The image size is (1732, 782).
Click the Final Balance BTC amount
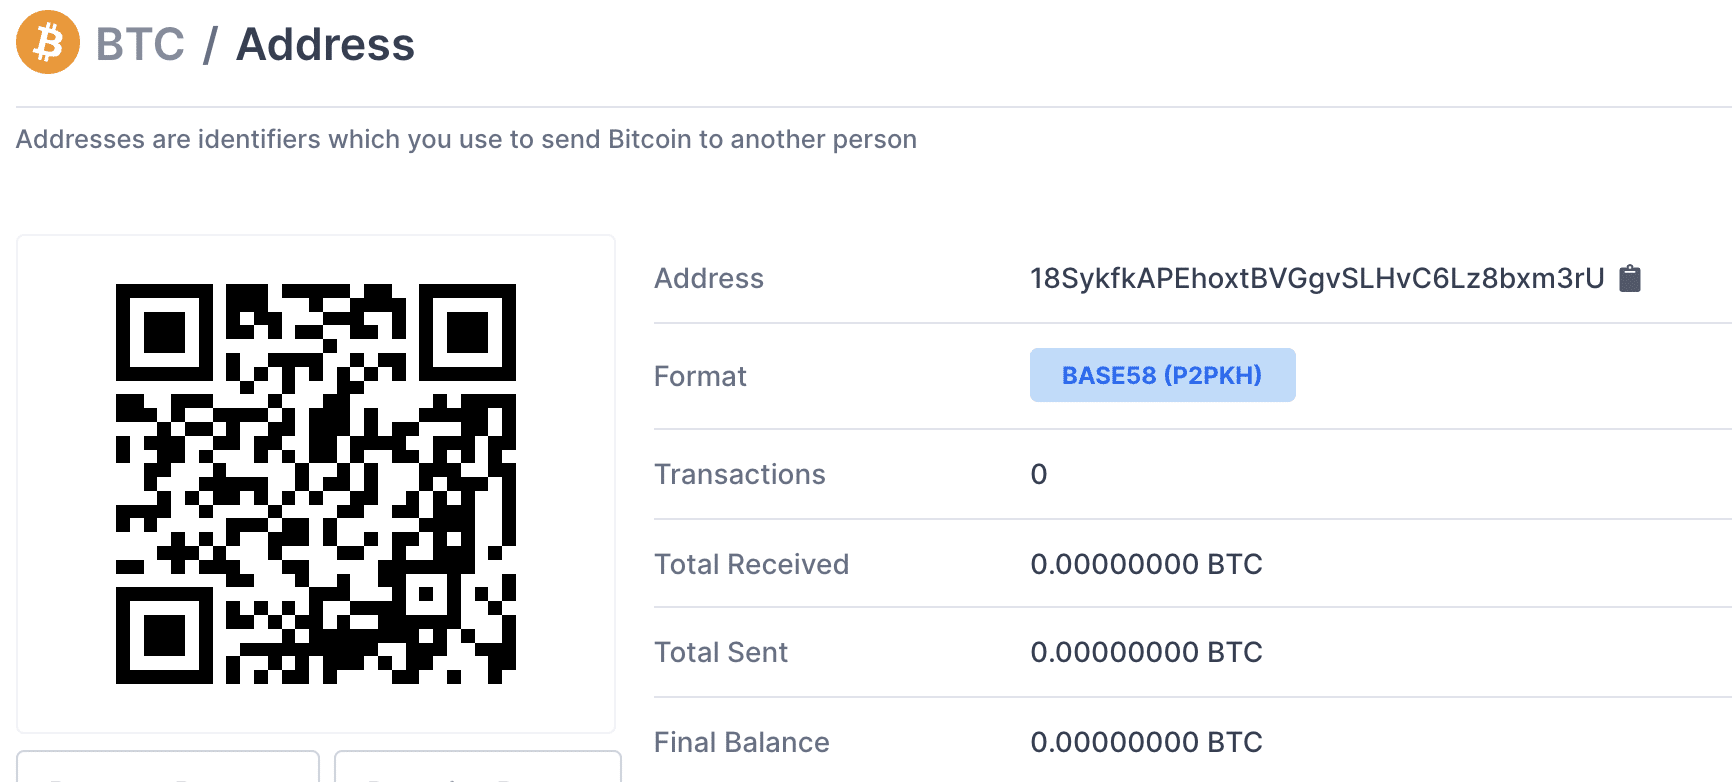point(1146,742)
